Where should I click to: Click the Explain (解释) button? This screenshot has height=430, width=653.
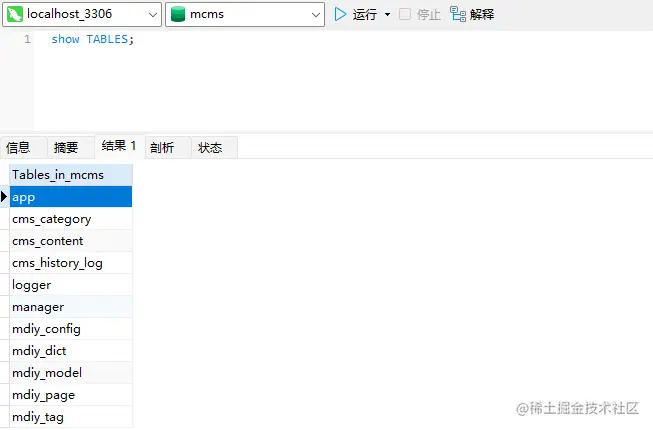pyautogui.click(x=472, y=15)
